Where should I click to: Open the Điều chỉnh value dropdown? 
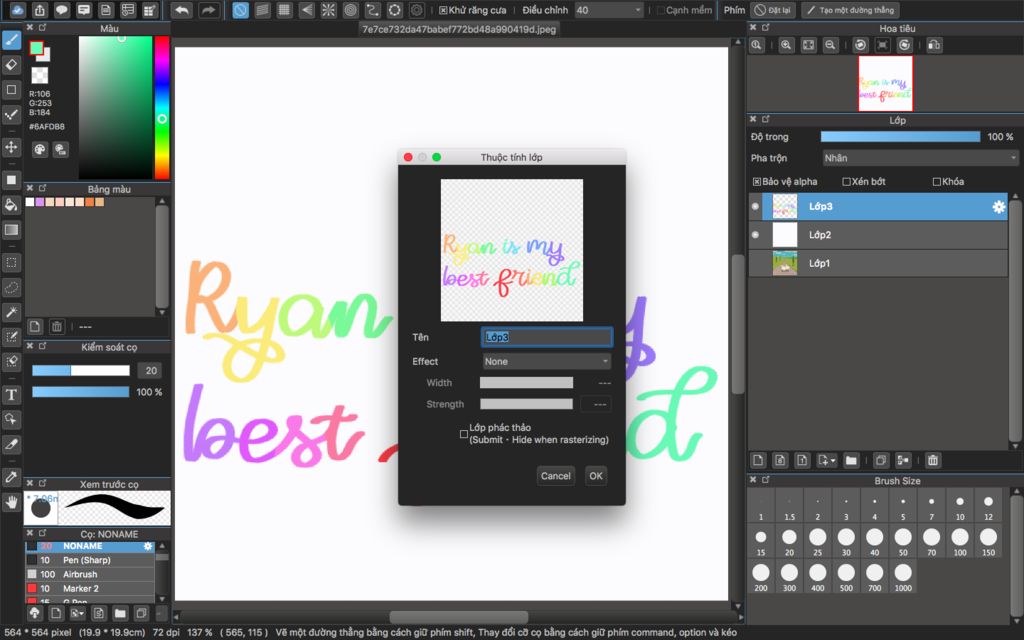tap(609, 10)
